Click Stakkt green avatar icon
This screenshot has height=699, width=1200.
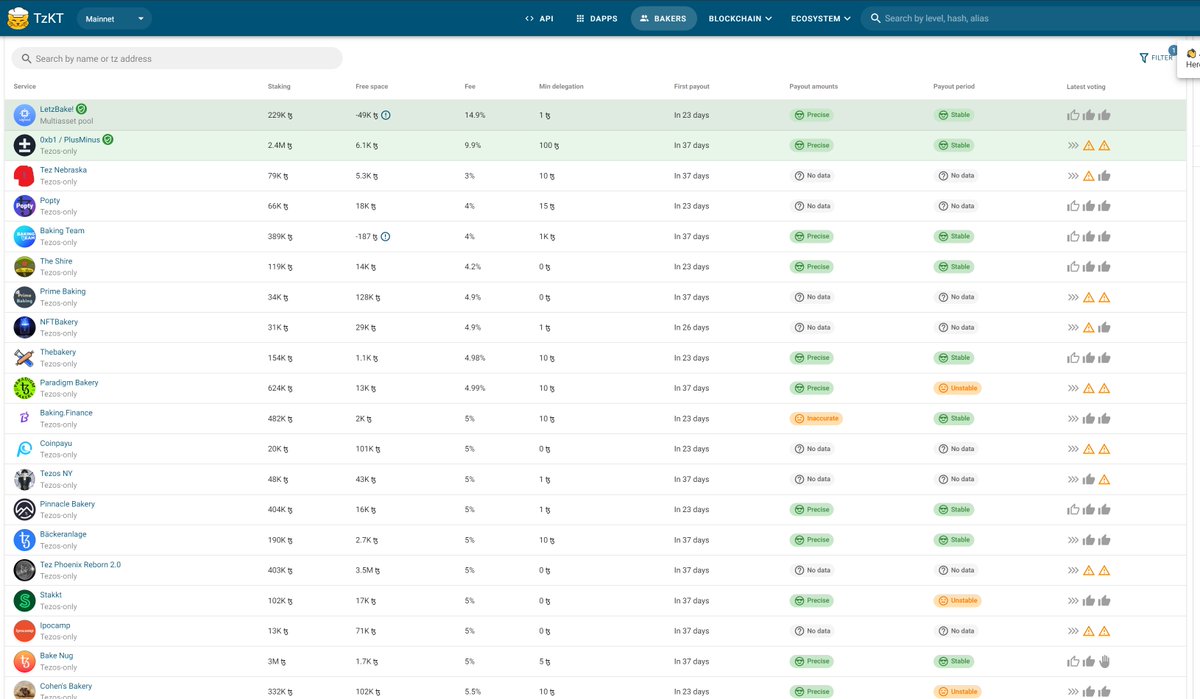pyautogui.click(x=24, y=601)
